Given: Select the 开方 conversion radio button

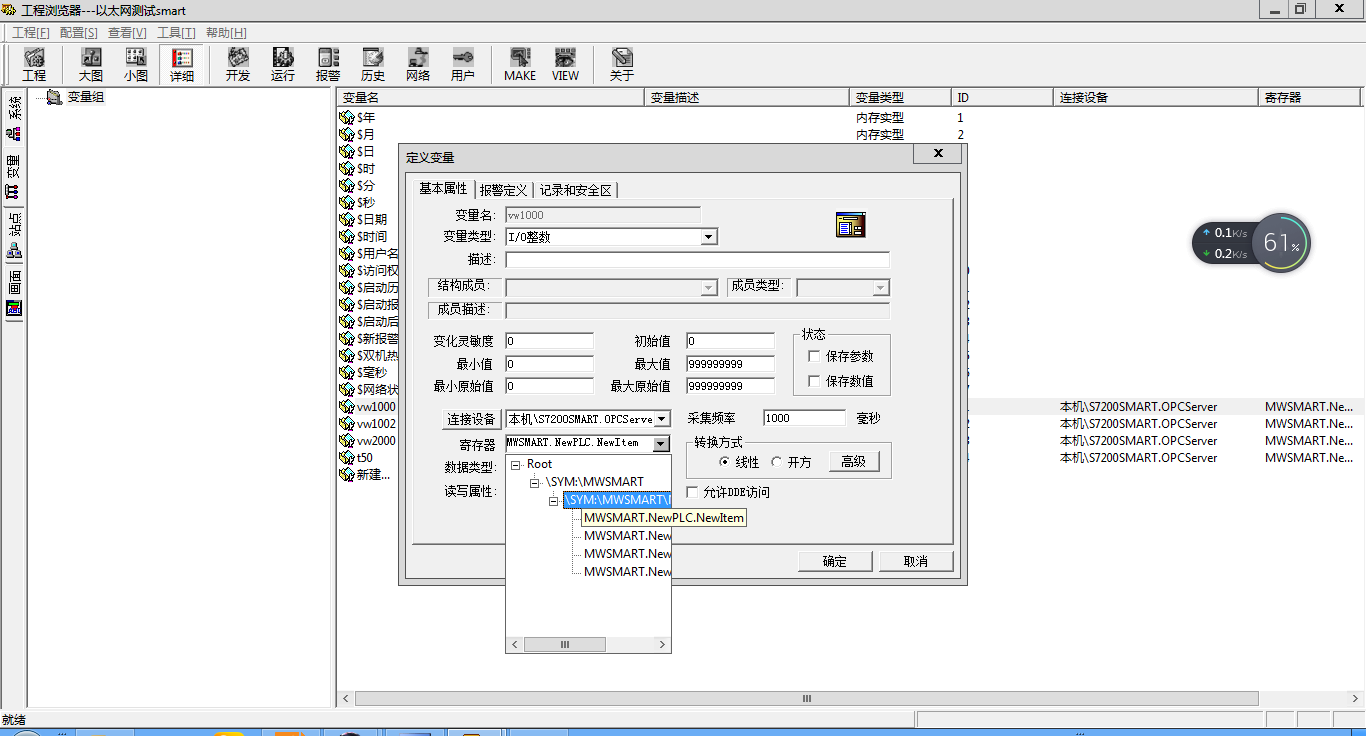Looking at the screenshot, I should tap(776, 462).
